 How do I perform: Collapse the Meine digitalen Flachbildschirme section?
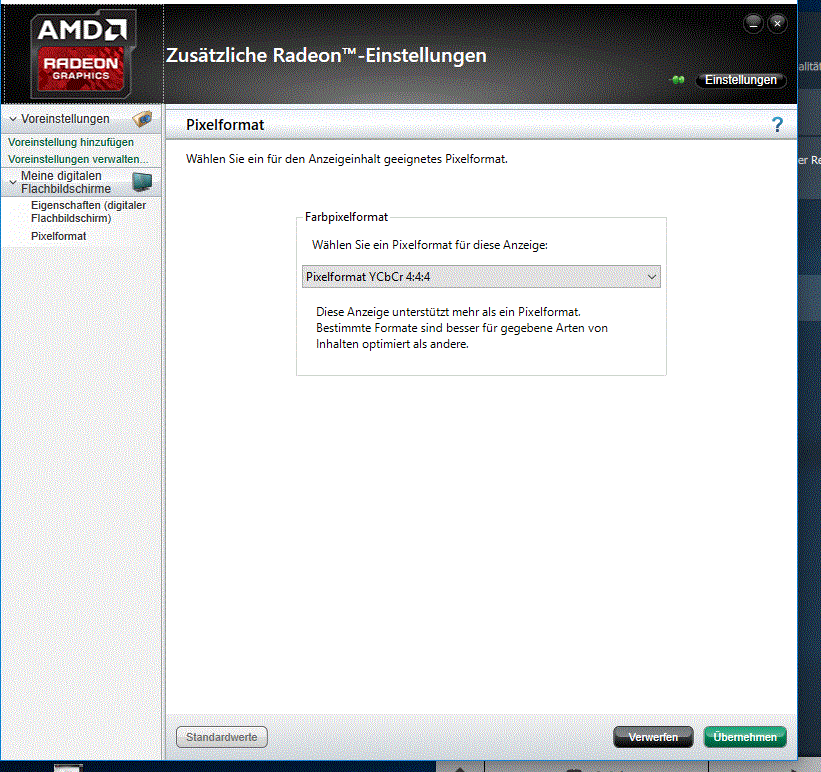click(x=13, y=182)
